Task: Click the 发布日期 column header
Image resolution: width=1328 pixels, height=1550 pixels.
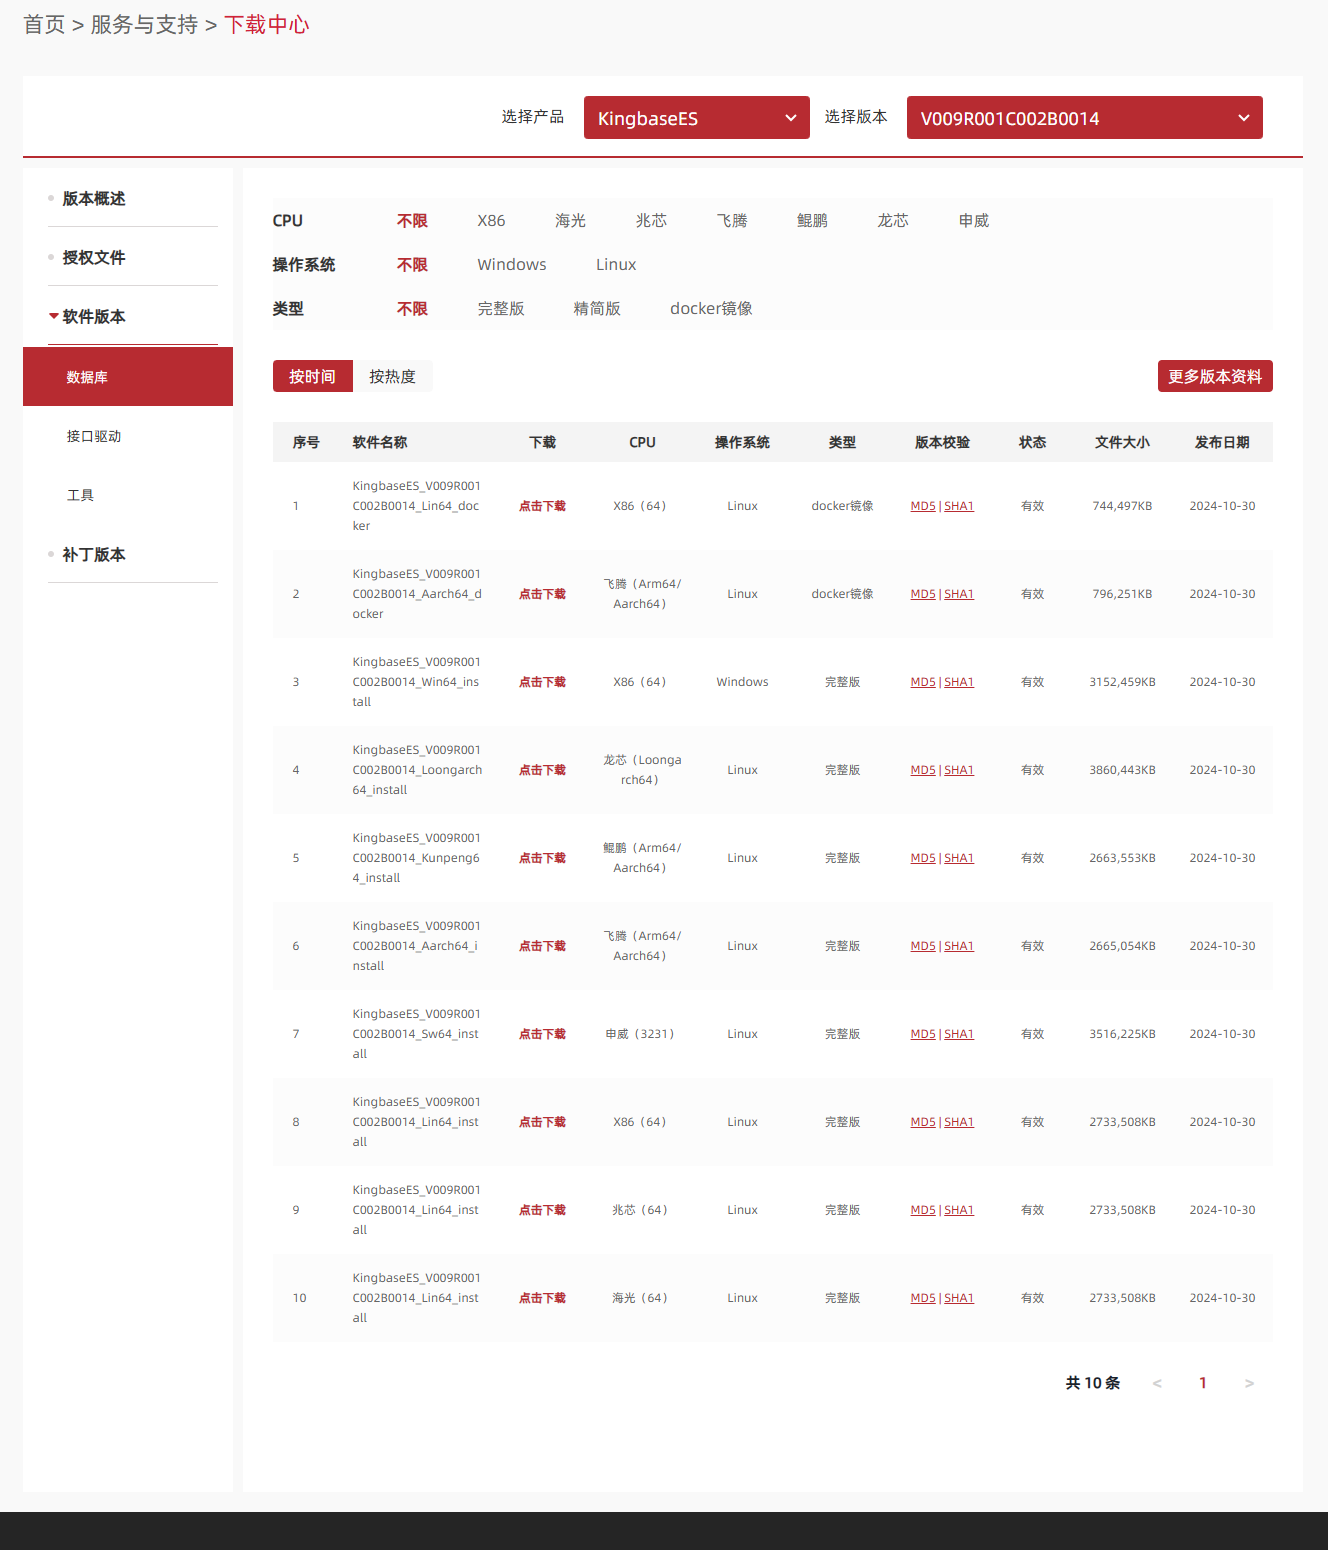Action: pyautogui.click(x=1222, y=442)
